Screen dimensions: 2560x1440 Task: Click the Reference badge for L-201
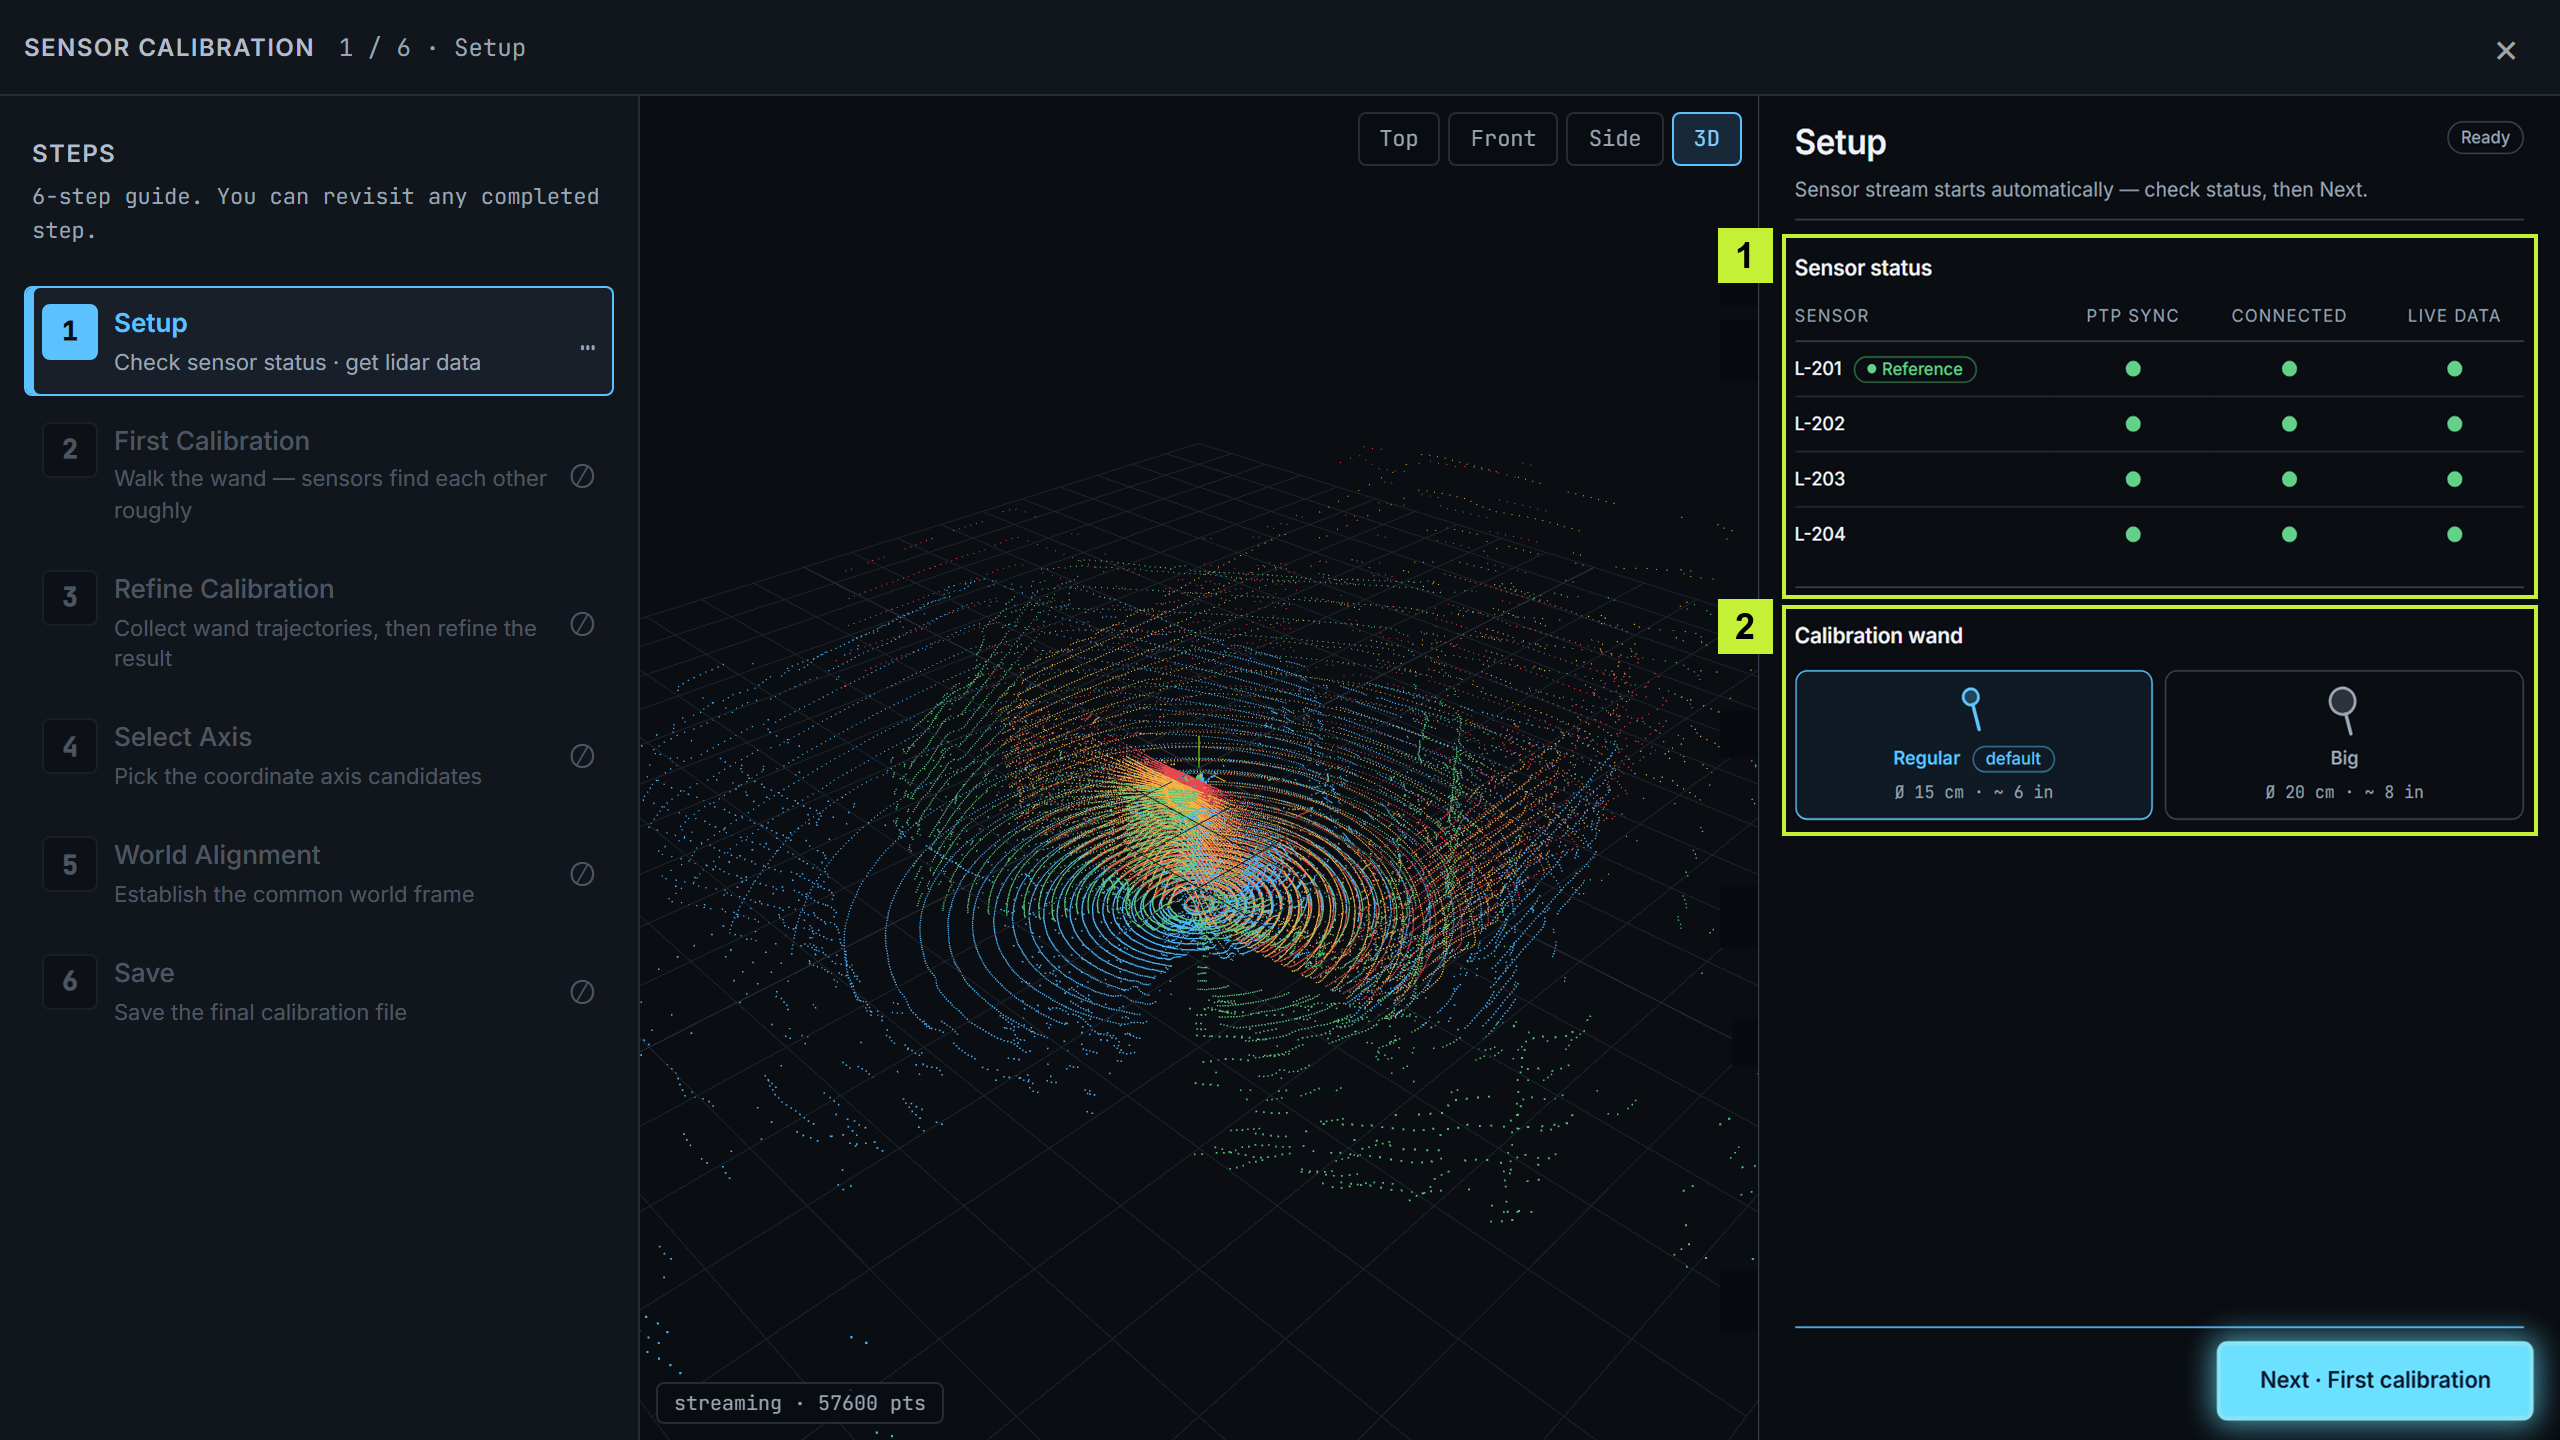[x=1915, y=369]
